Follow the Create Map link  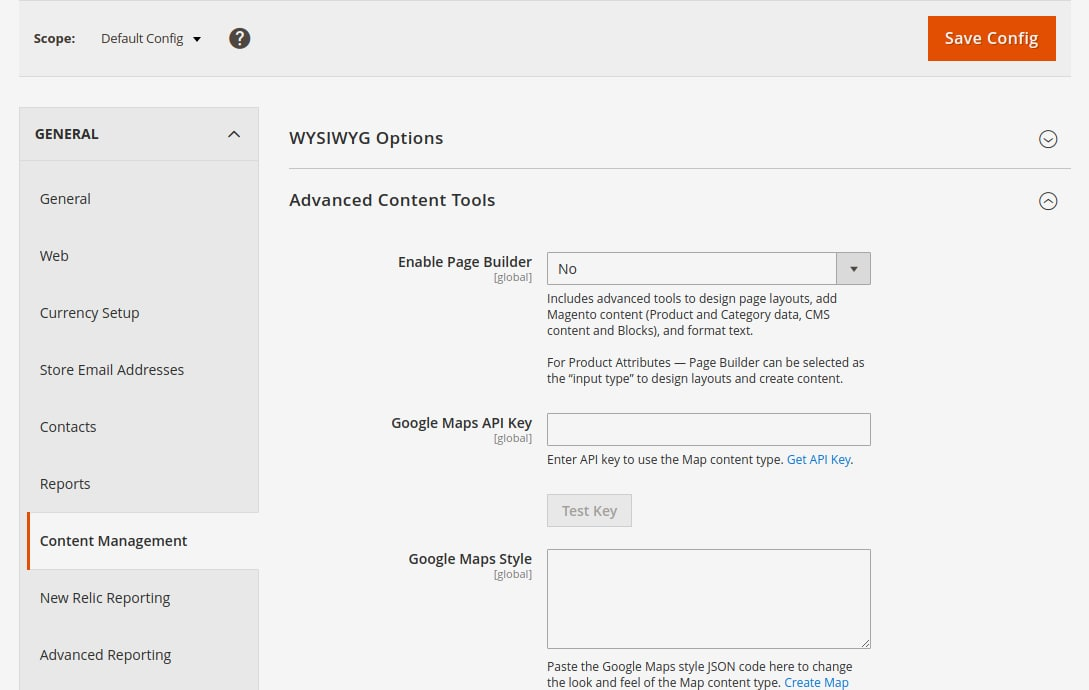tap(816, 682)
